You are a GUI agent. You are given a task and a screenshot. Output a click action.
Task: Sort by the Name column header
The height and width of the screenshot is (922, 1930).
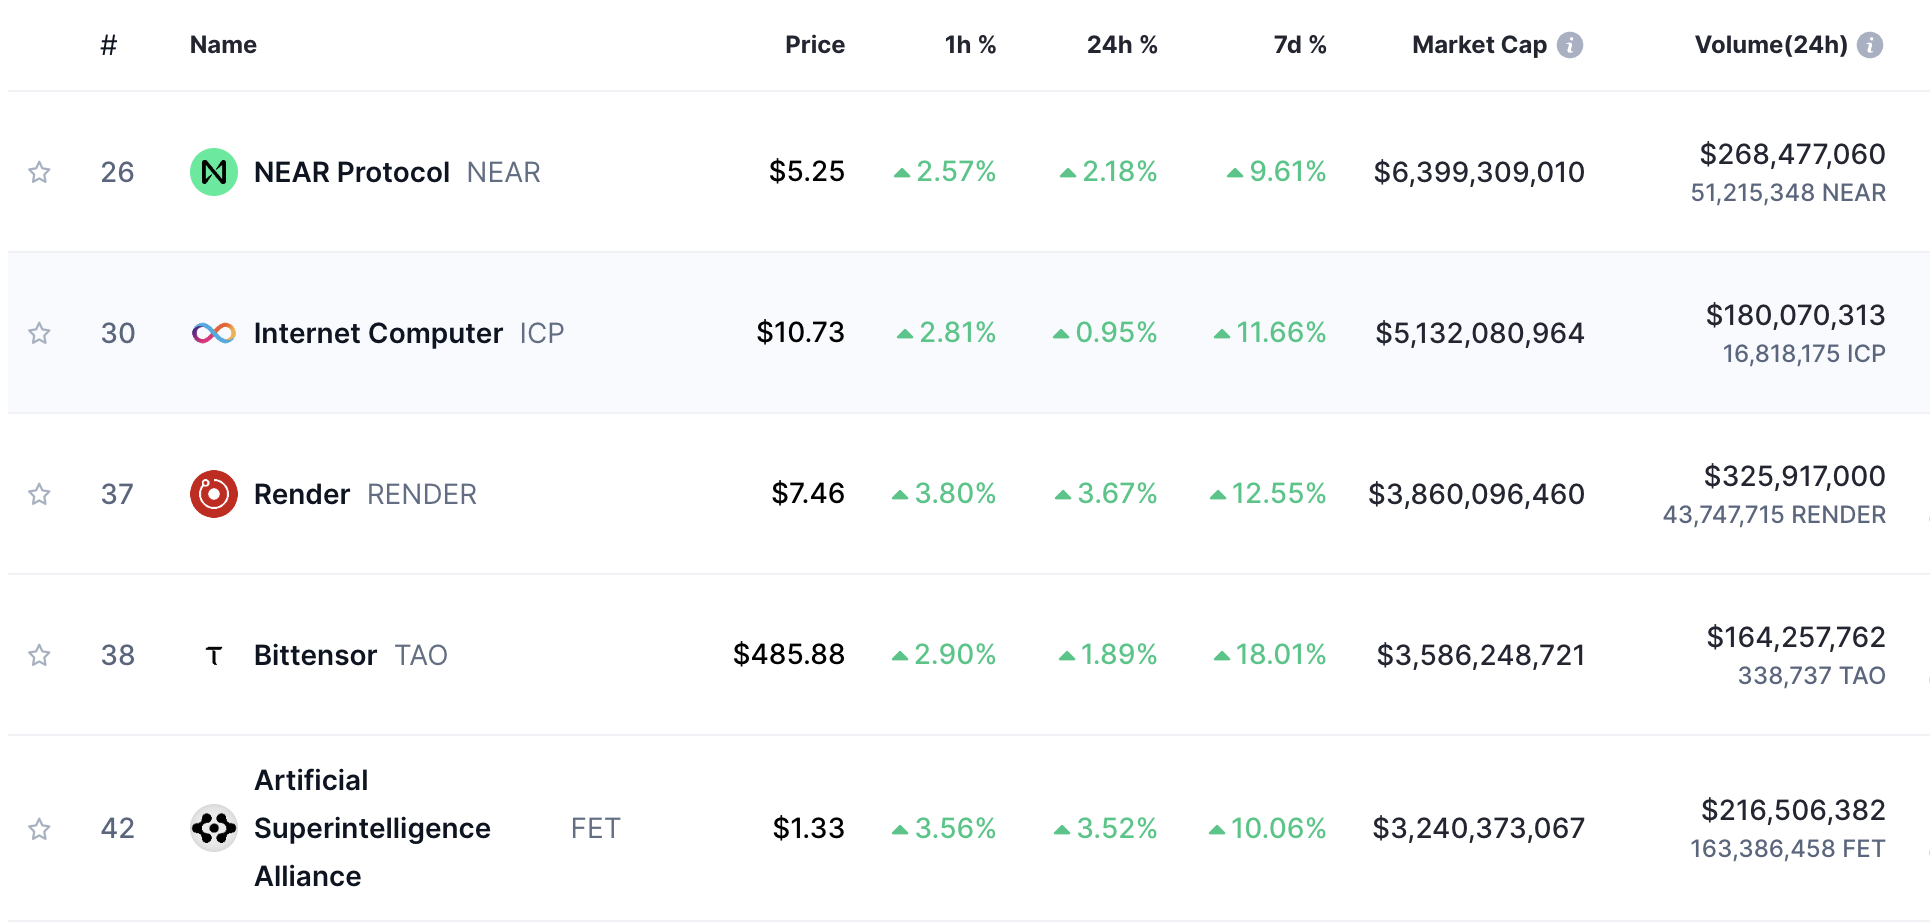223,45
